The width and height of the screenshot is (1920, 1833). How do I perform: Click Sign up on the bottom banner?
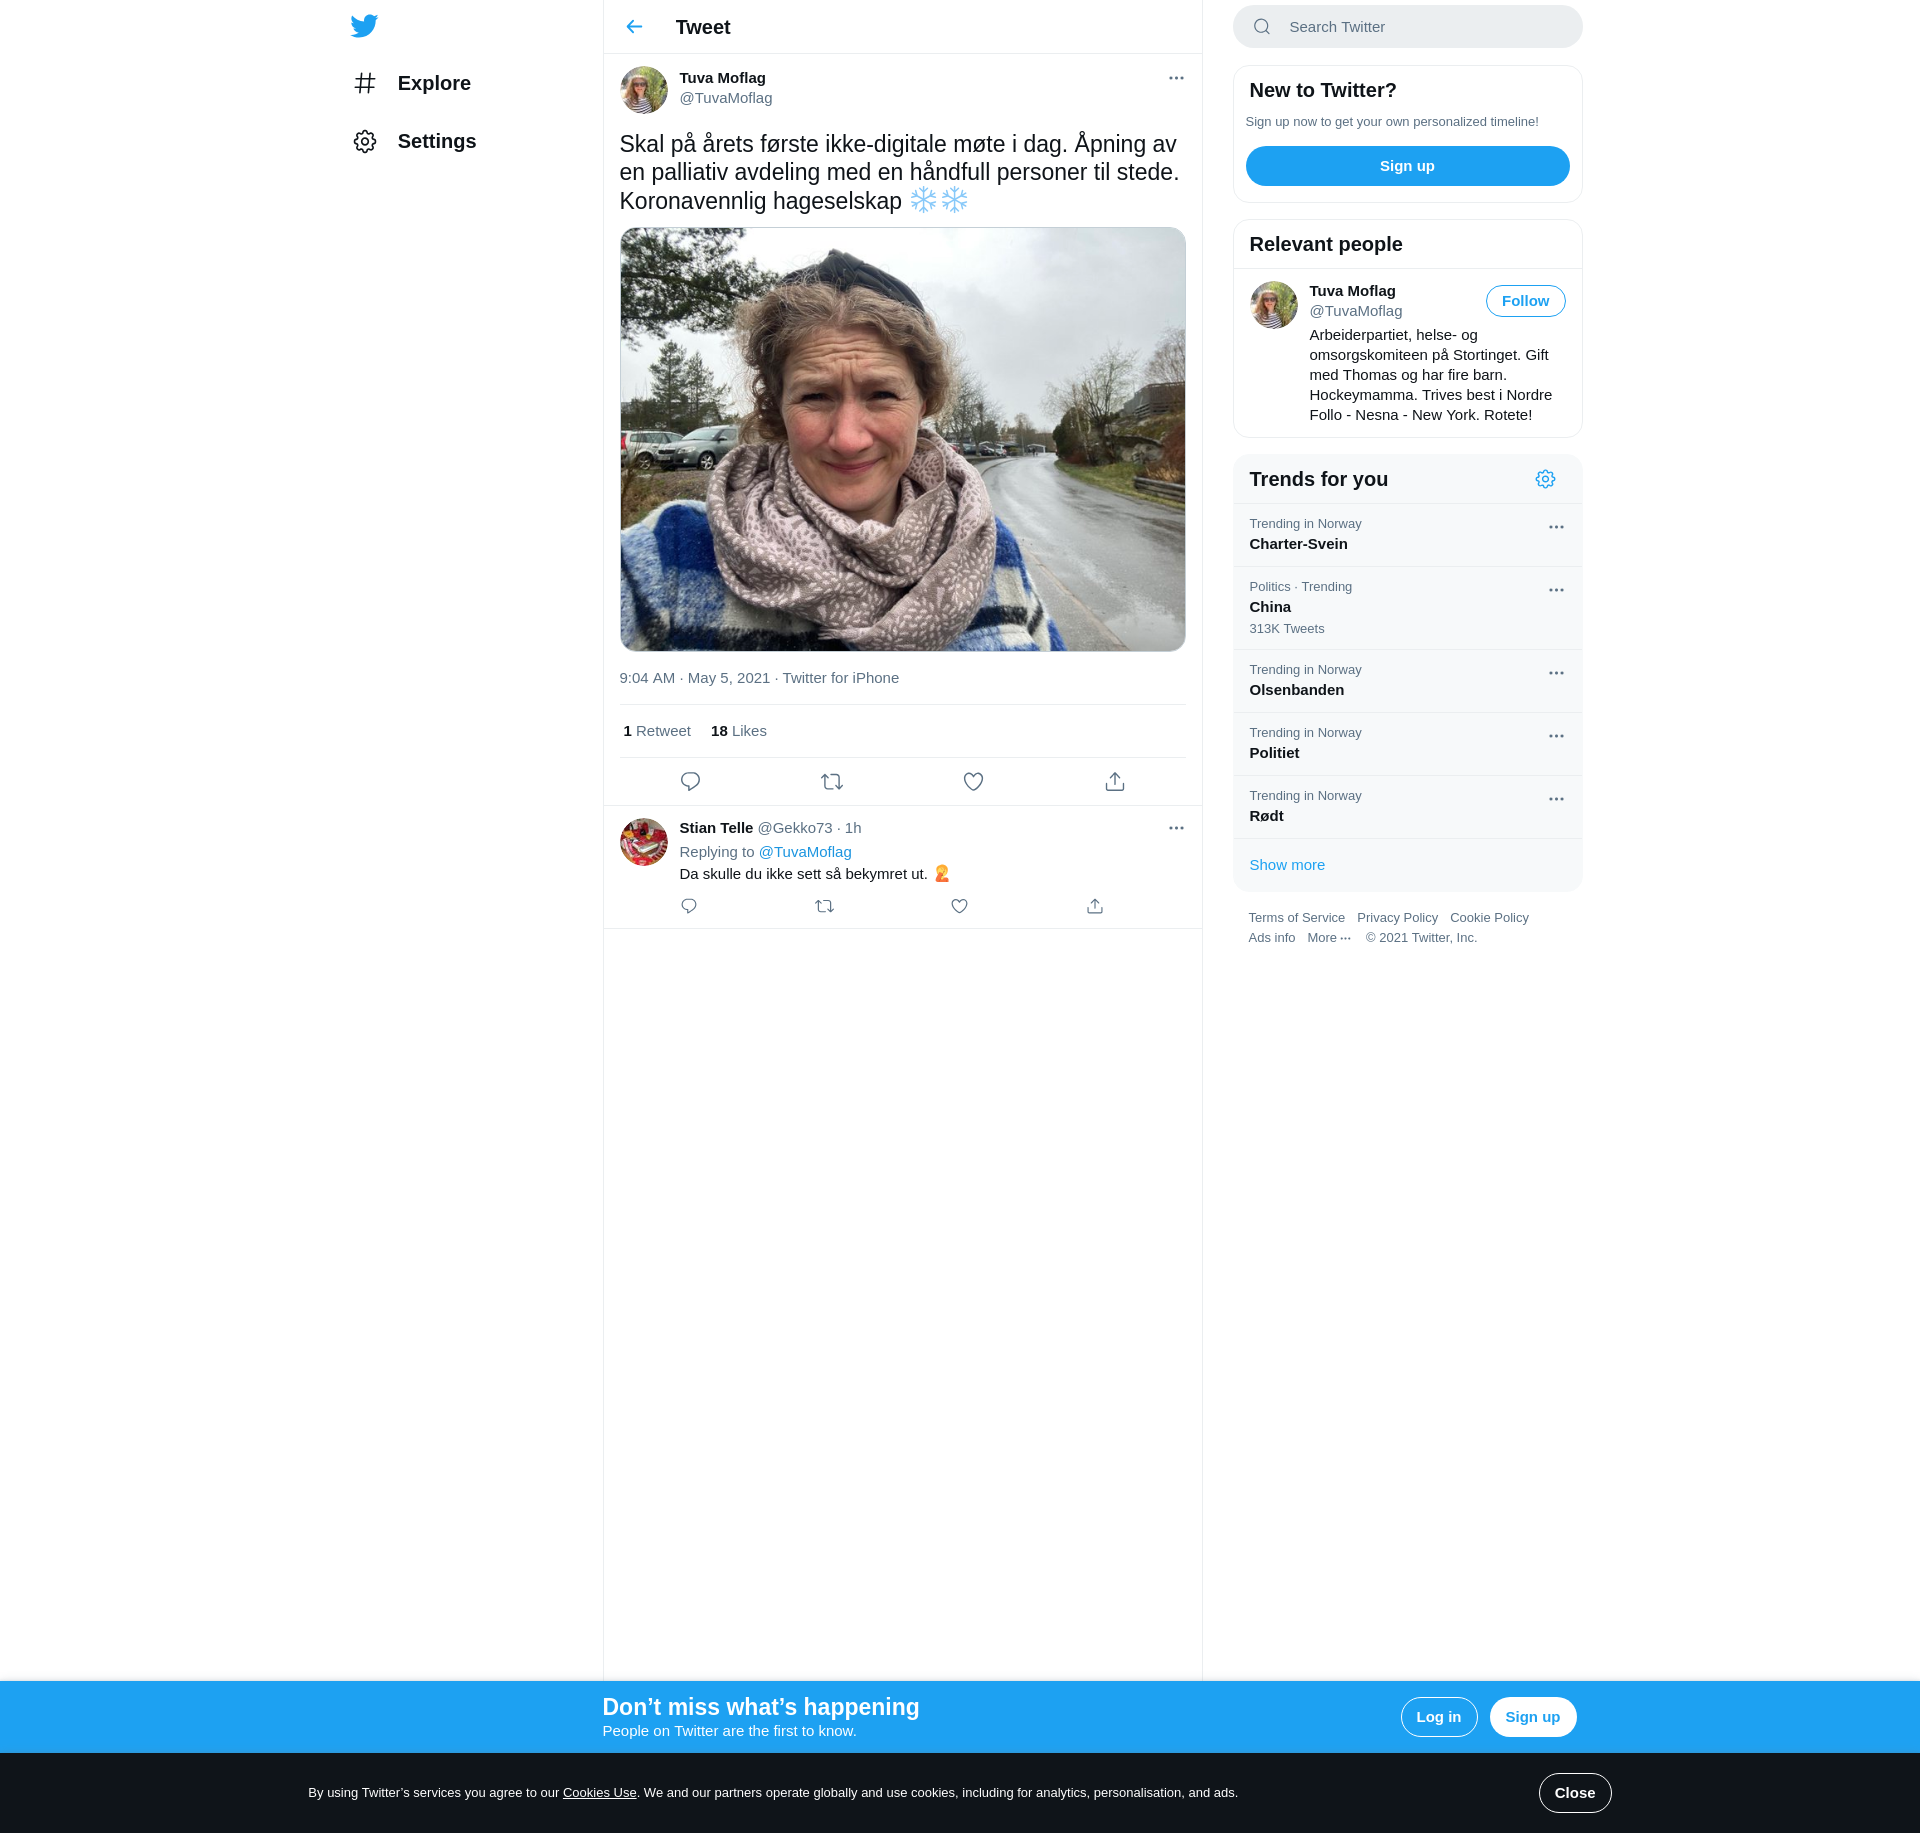[1532, 1717]
